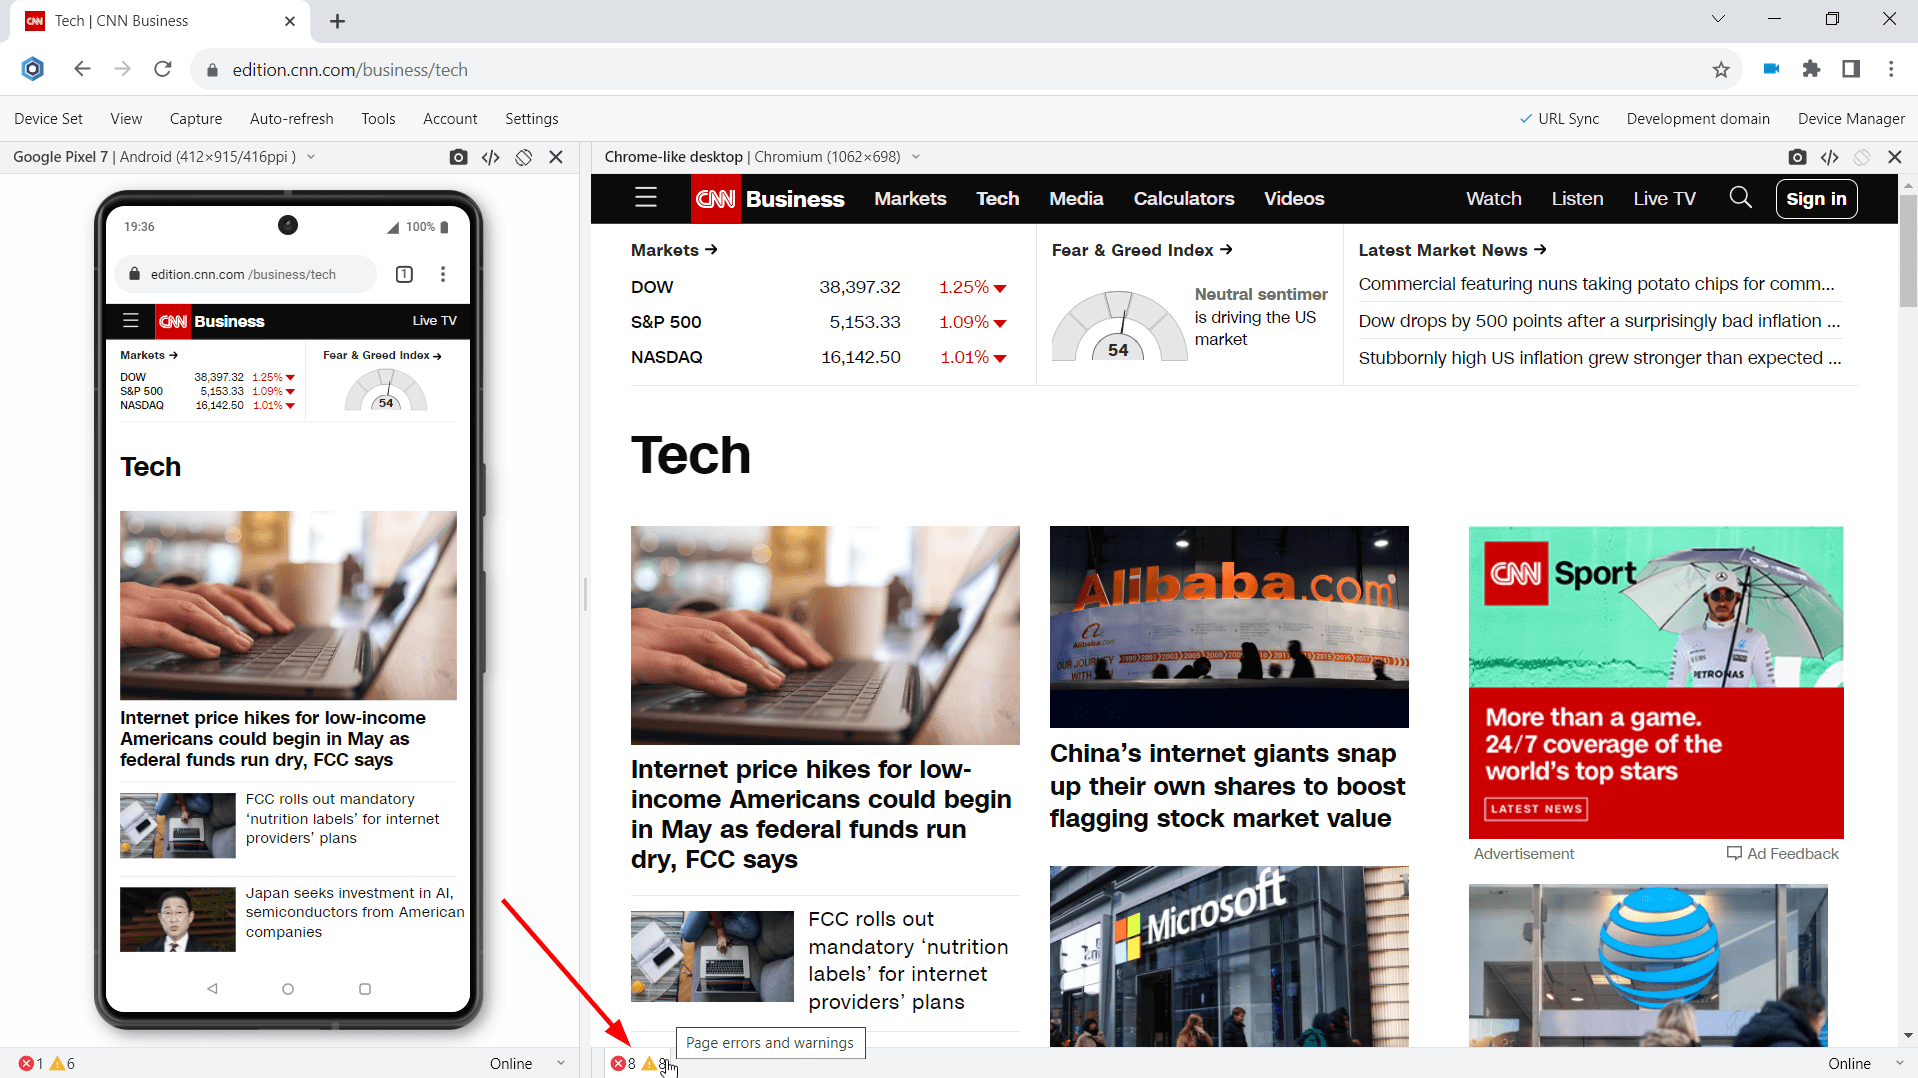Image resolution: width=1918 pixels, height=1078 pixels.
Task: Toggle the browser side panel icon
Action: point(1850,69)
